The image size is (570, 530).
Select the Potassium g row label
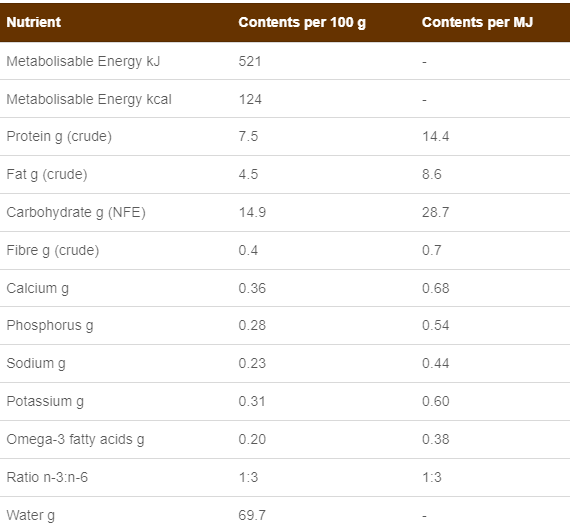tap(45, 401)
